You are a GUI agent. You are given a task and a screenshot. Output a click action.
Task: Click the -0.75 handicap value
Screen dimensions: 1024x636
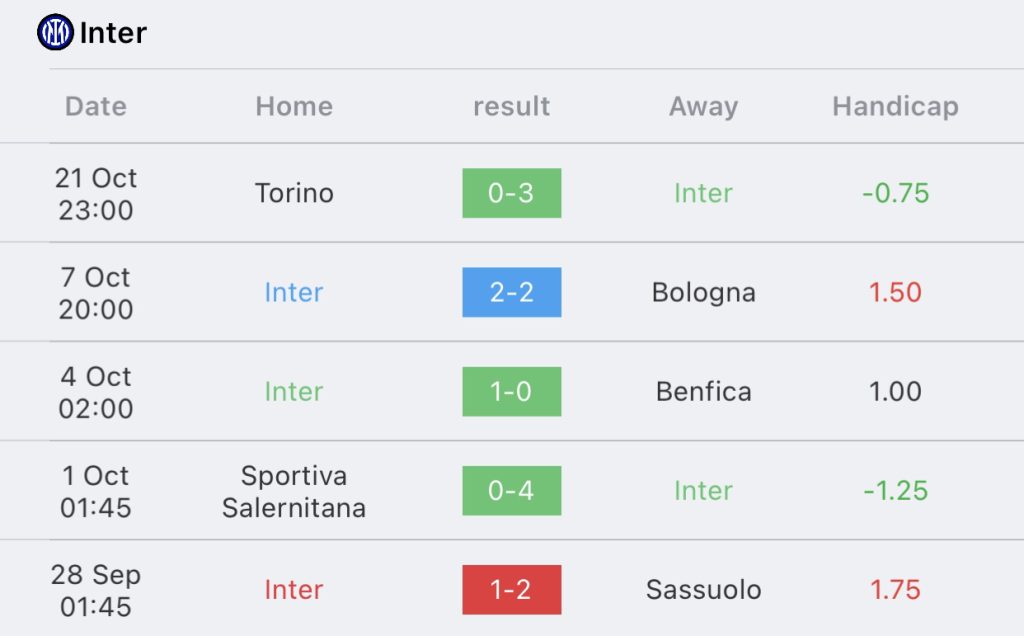point(895,193)
